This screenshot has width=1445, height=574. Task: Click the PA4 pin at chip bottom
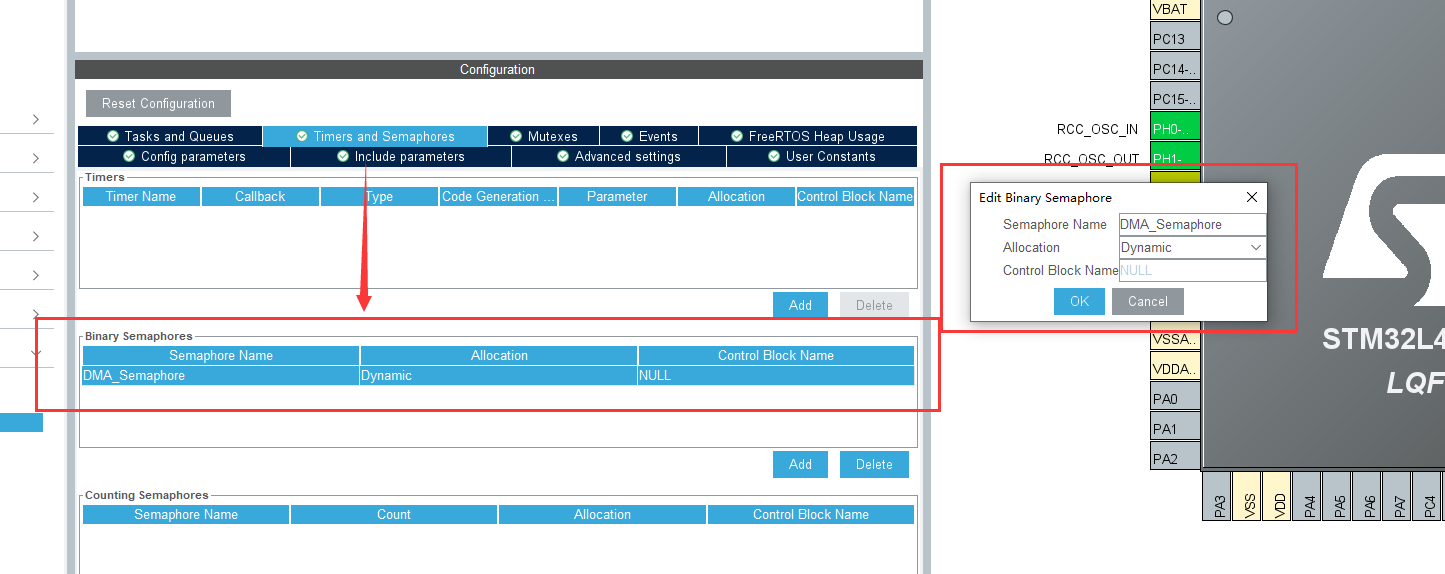pos(1307,496)
